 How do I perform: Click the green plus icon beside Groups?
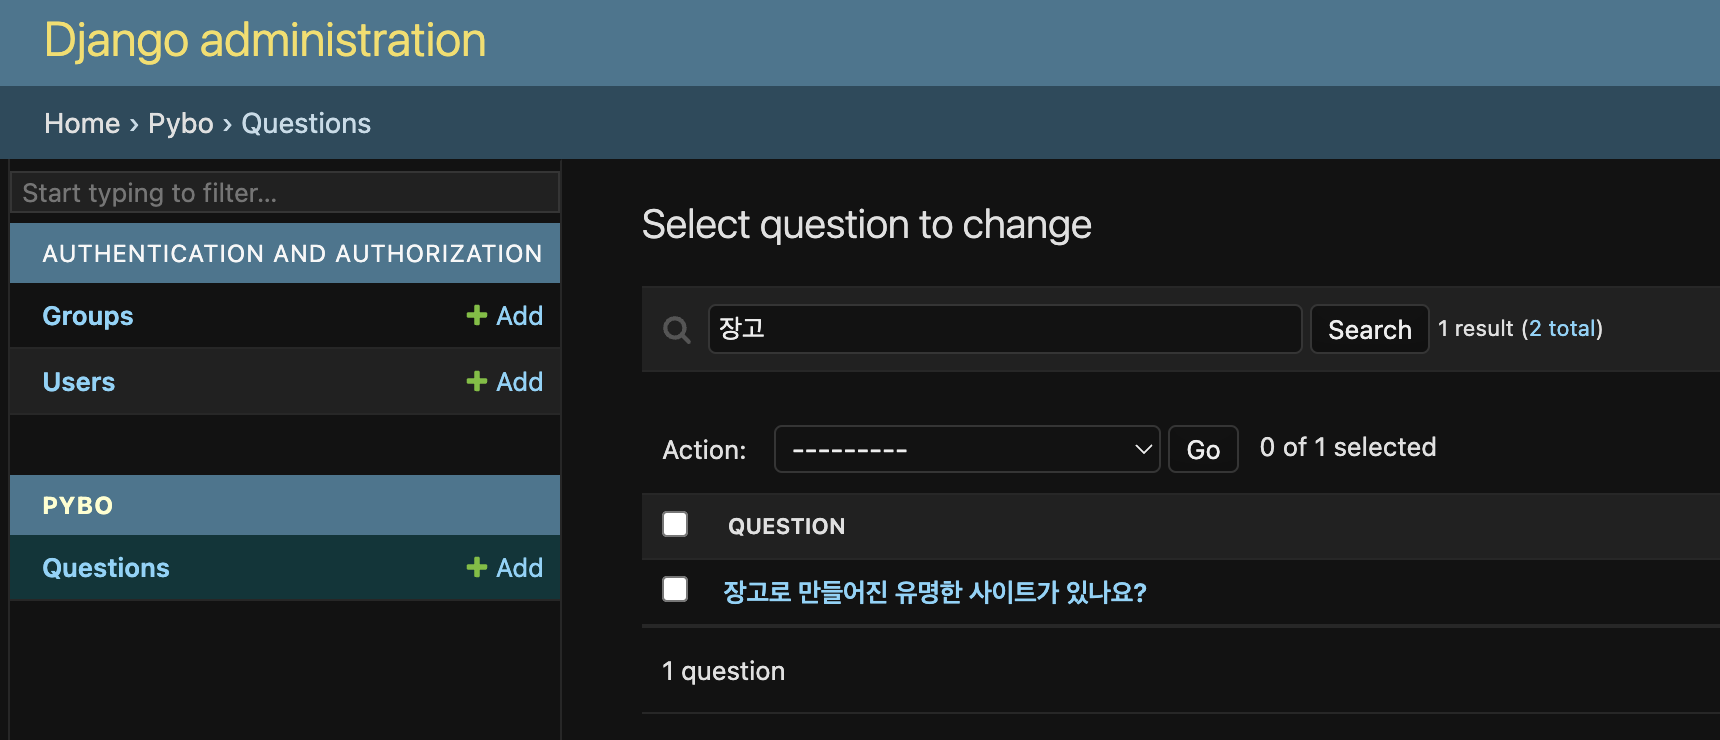[x=477, y=316]
